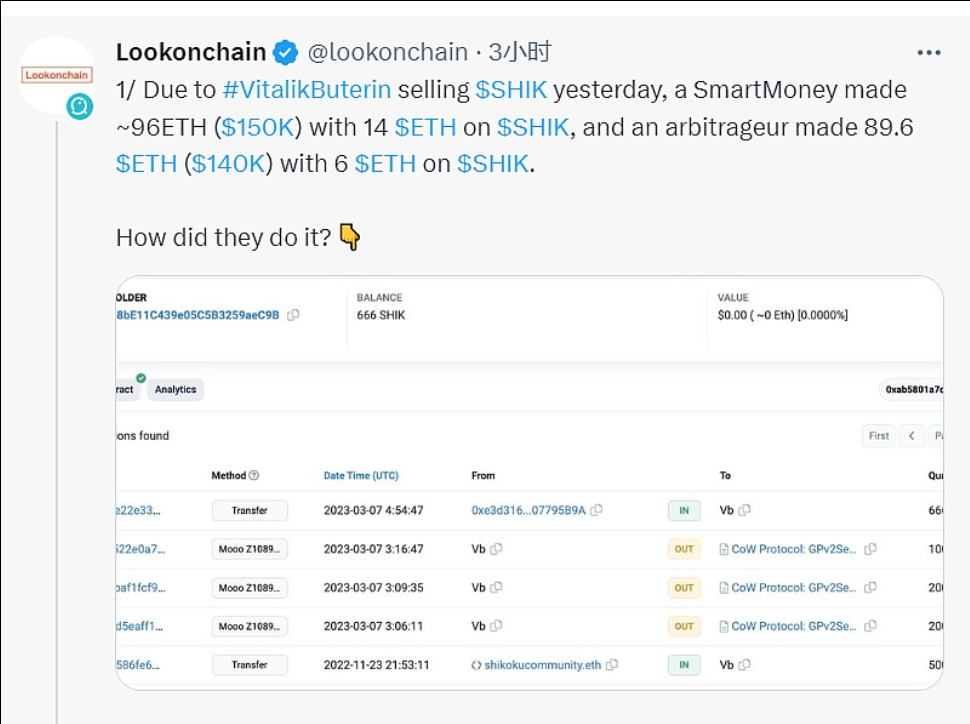Copy the holder address via copy icon
Screen dimensions: 970x724
[x=293, y=315]
